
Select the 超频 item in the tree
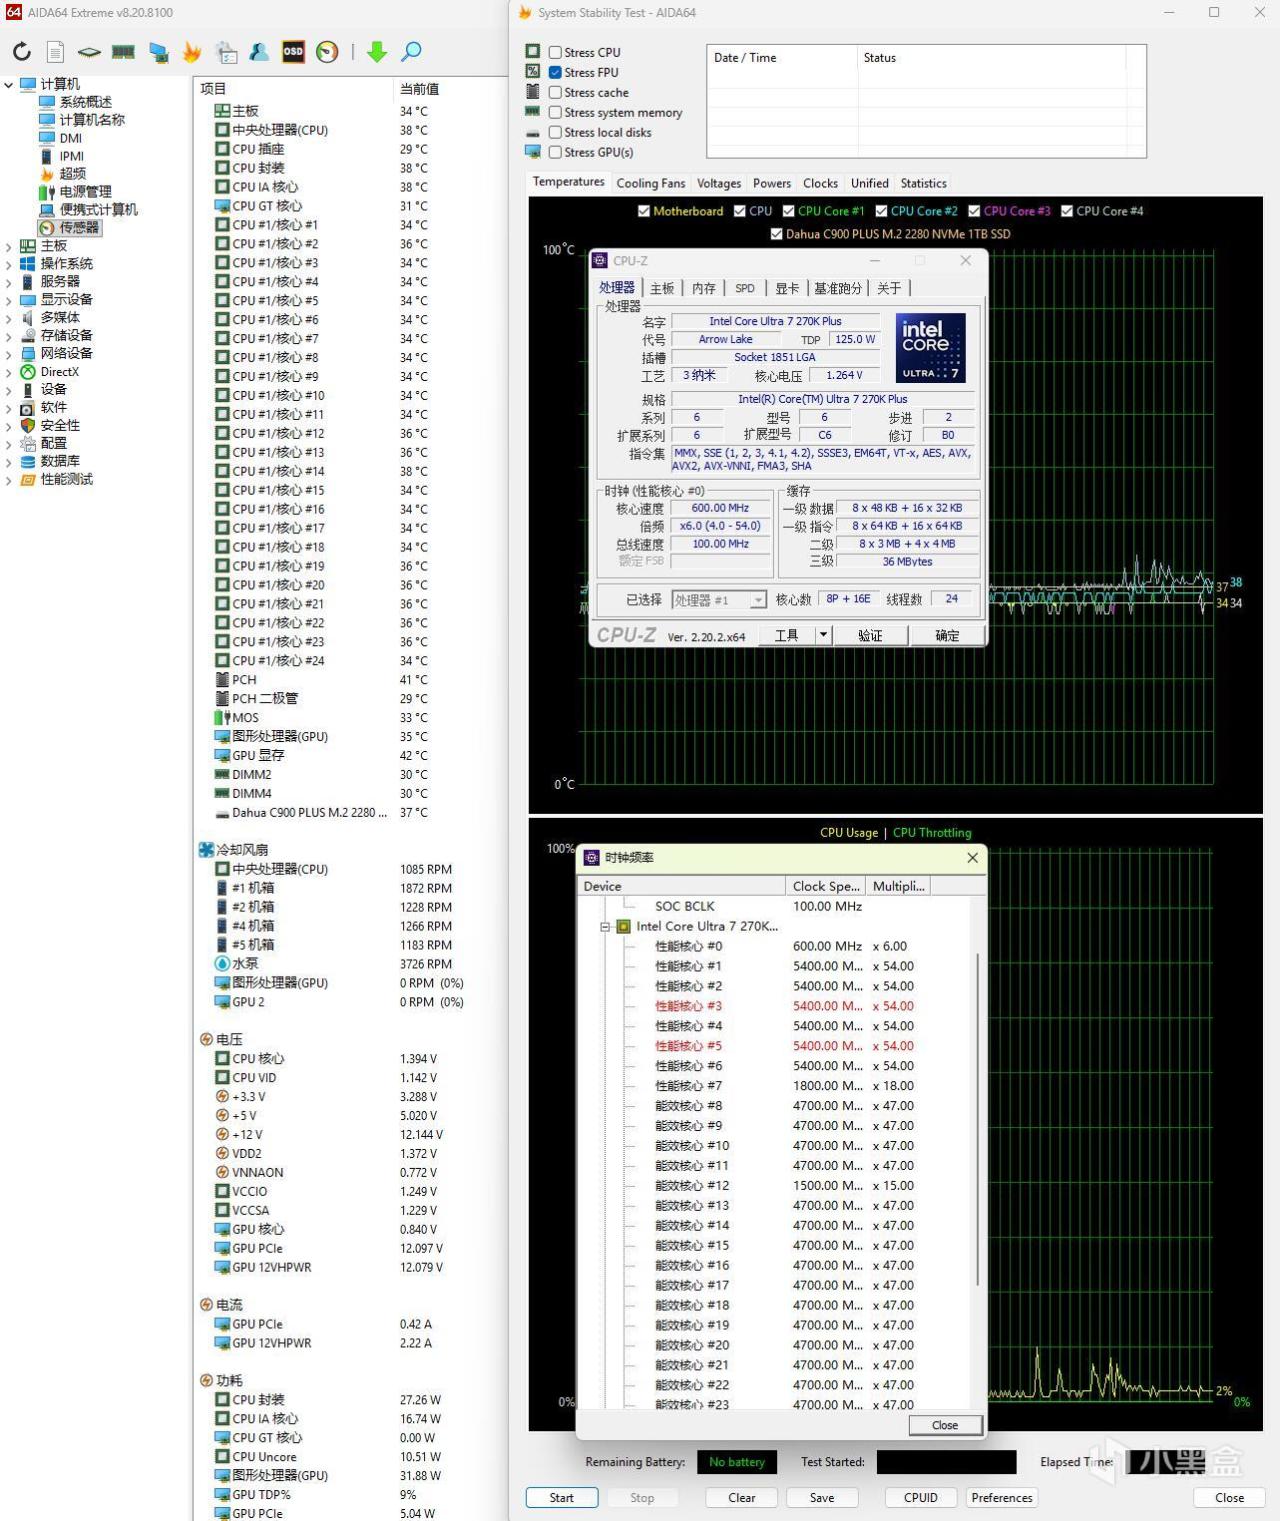pyautogui.click(x=72, y=174)
